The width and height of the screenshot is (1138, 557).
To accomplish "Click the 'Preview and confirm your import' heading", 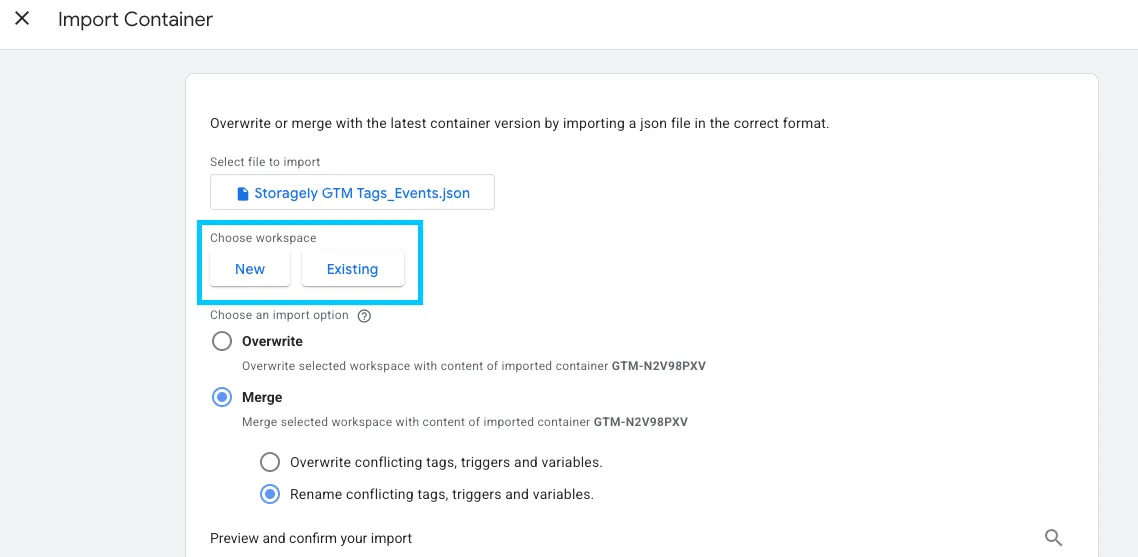I will pos(311,538).
